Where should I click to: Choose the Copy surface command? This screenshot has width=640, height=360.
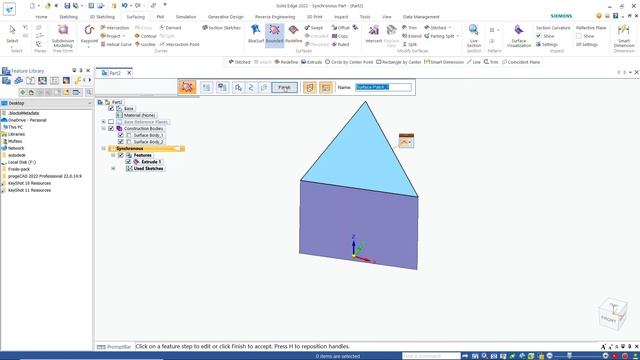340,36
